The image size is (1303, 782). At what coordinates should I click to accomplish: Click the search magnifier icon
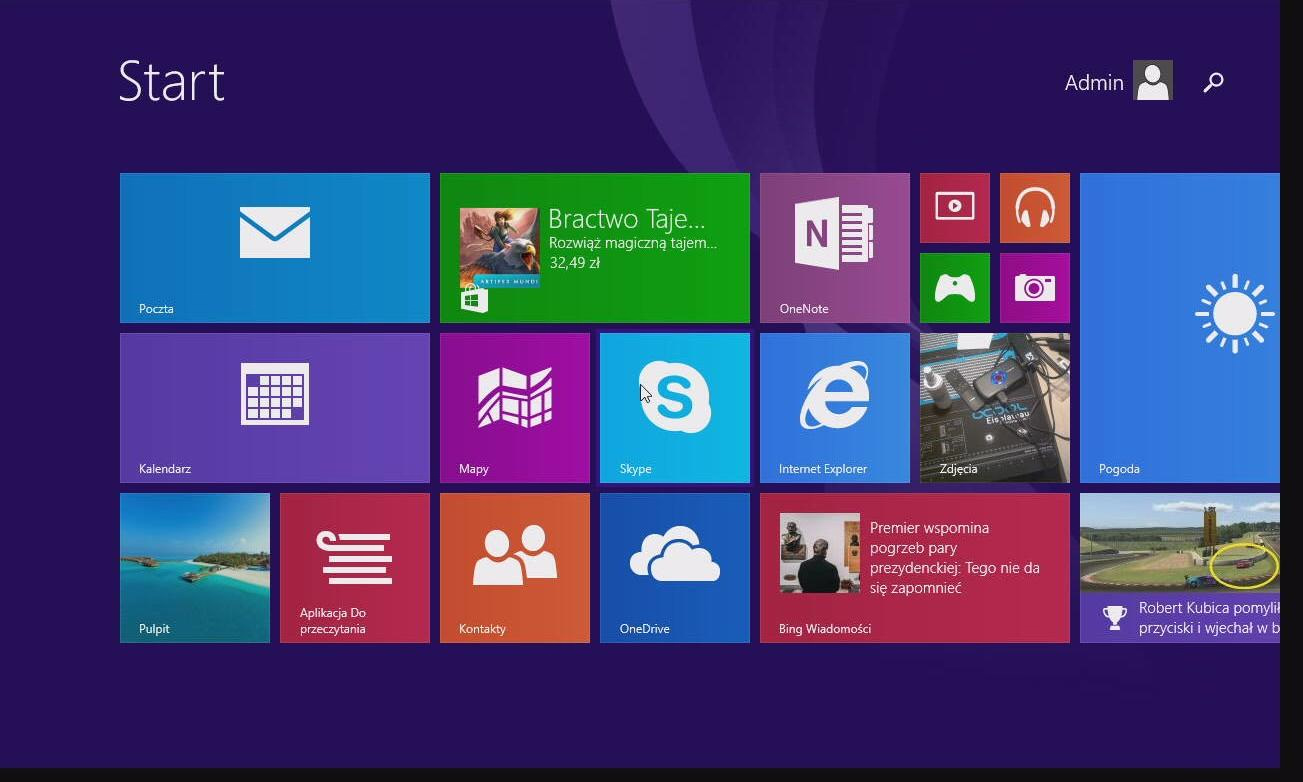pos(1213,82)
